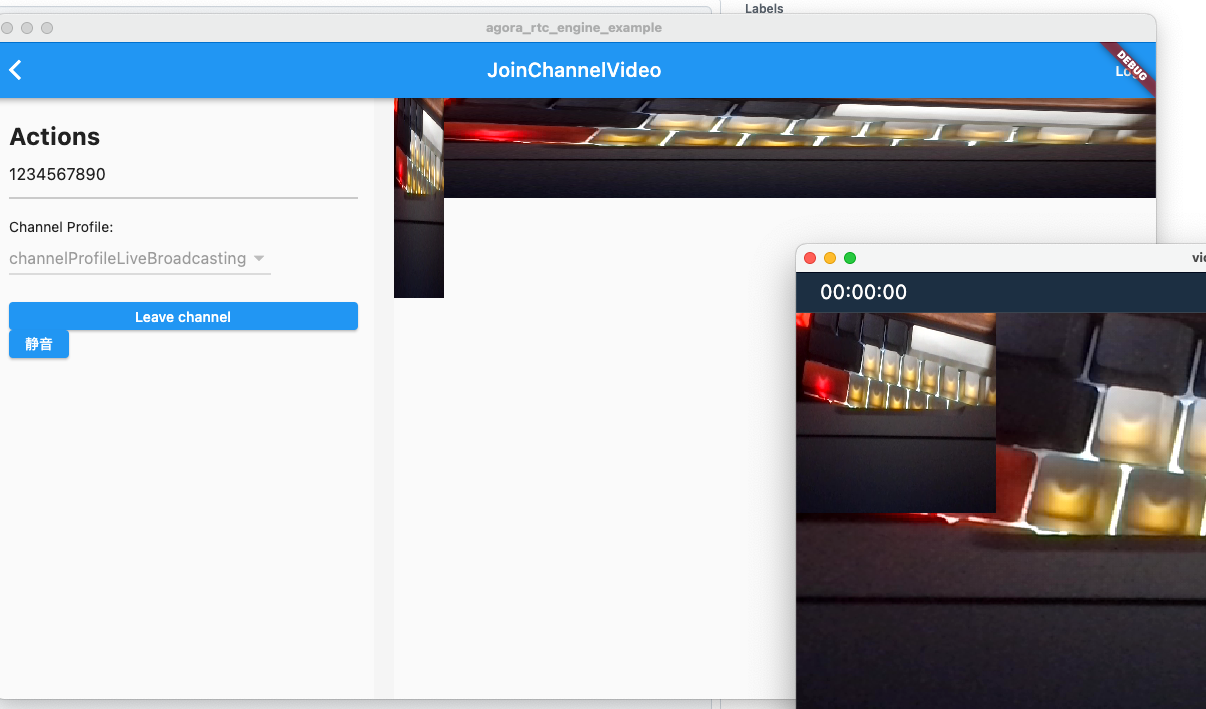Click the green zoom button on the video window

[x=850, y=257]
